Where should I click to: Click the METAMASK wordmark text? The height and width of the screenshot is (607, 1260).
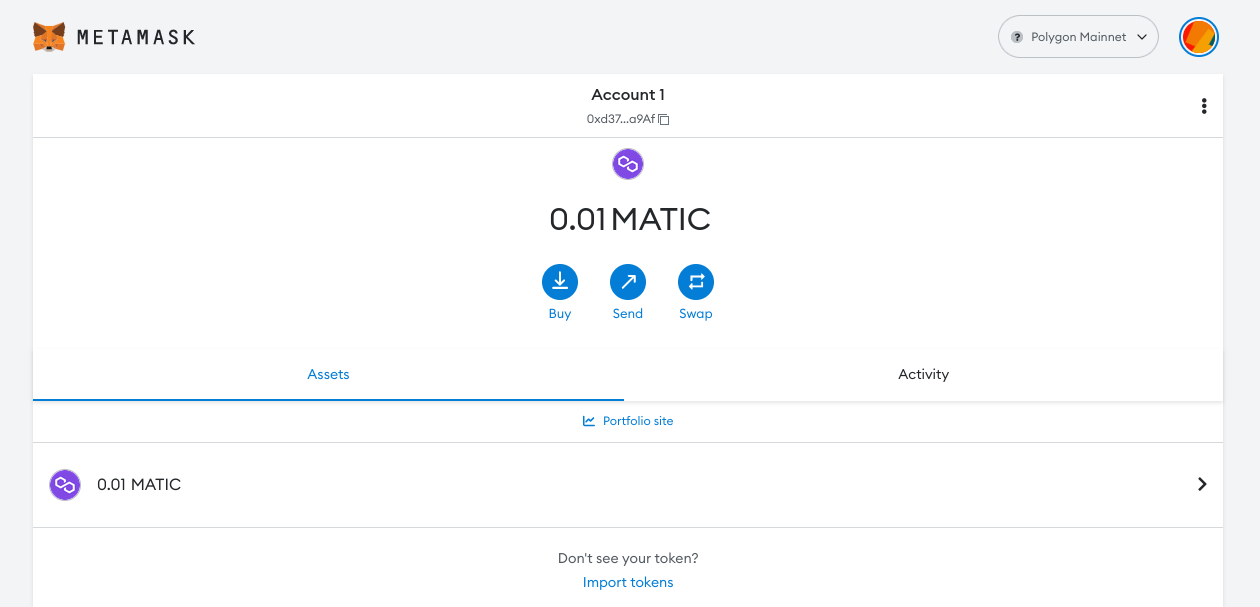(x=136, y=37)
